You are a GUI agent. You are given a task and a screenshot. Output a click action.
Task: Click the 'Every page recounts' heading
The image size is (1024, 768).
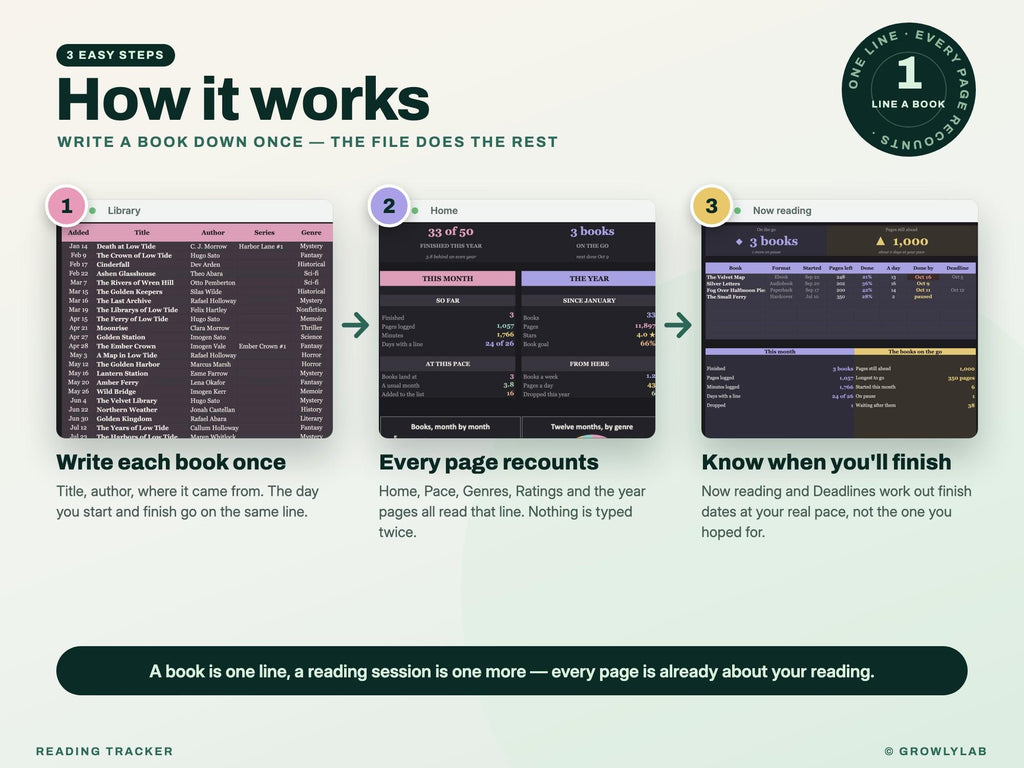488,462
